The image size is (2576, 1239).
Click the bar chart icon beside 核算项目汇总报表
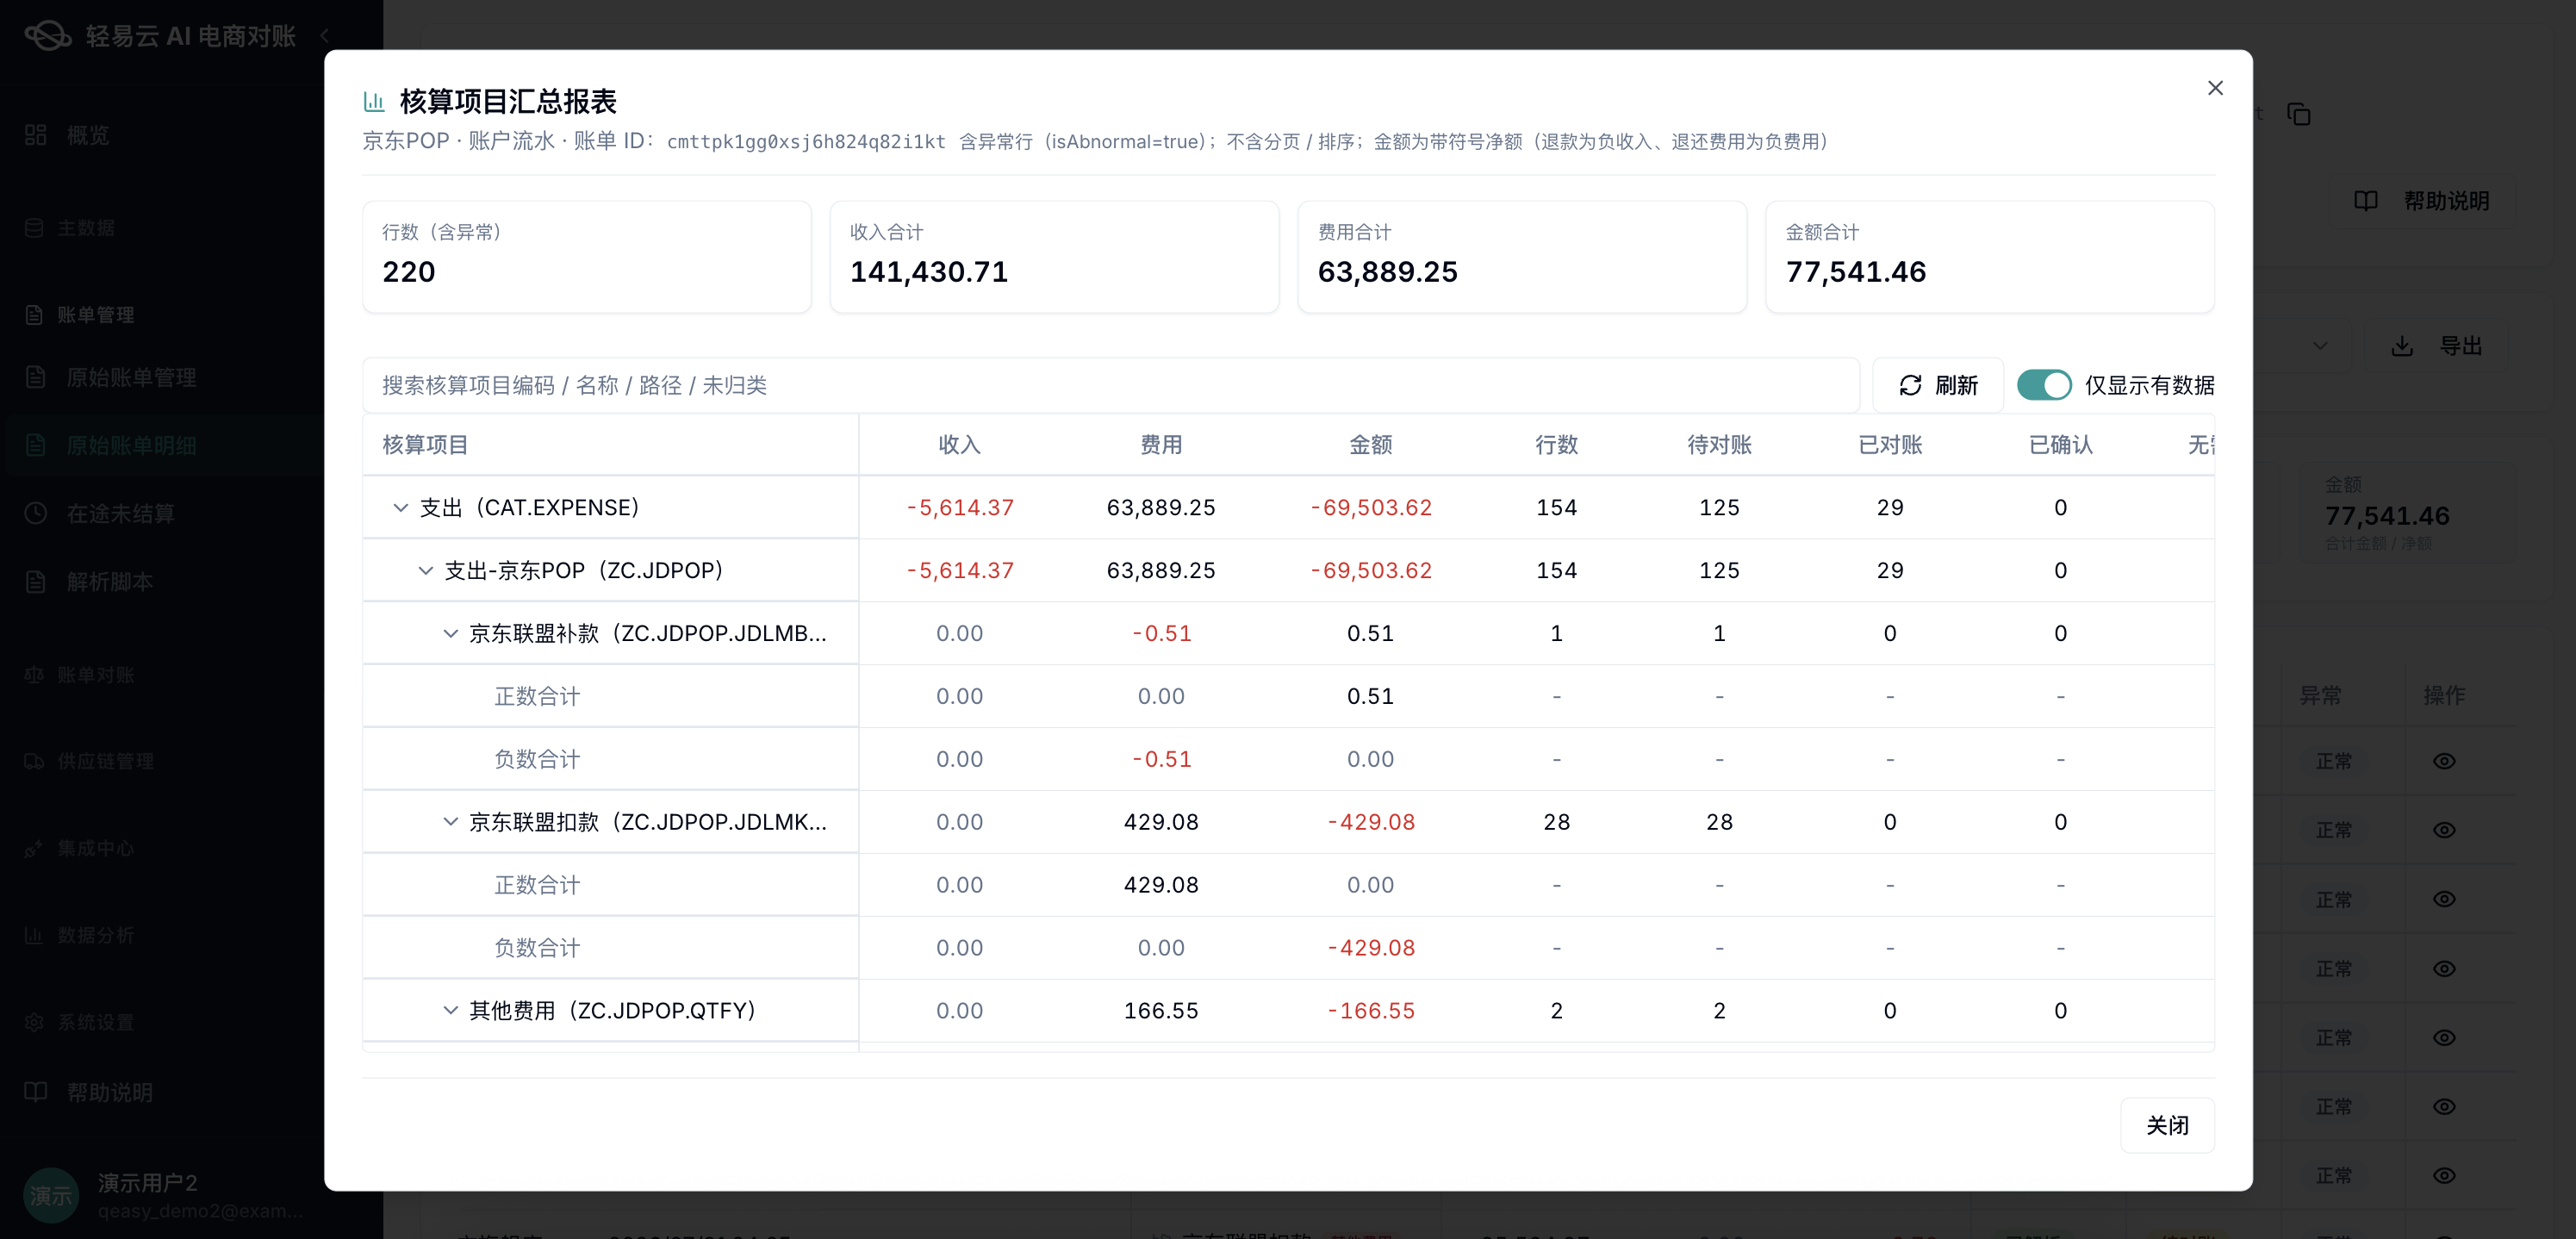pos(374,101)
